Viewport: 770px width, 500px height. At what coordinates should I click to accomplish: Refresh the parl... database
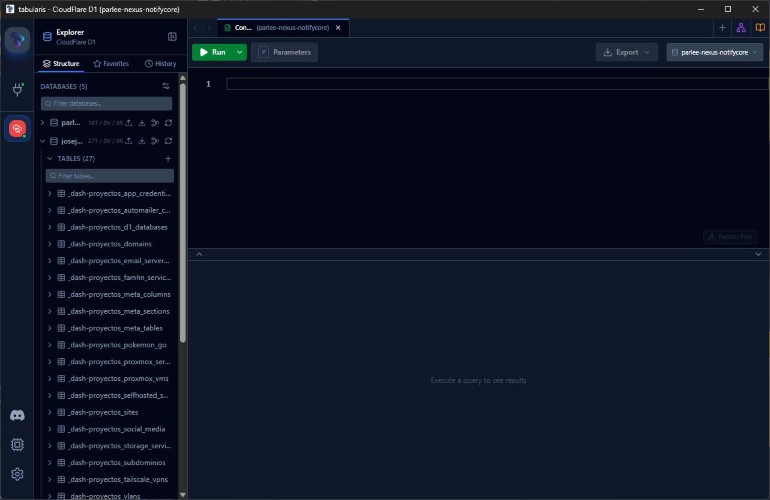point(168,123)
